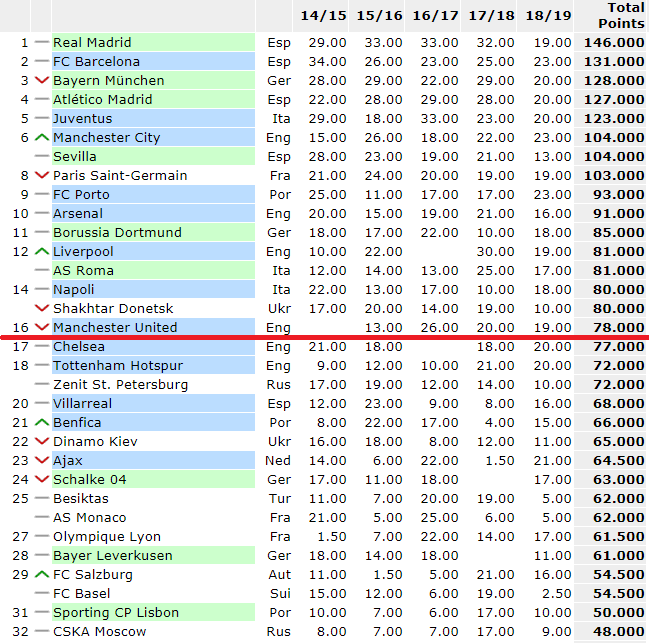Select the Atlético Madrid row name
Screen dimensions: 649x643
coord(103,99)
